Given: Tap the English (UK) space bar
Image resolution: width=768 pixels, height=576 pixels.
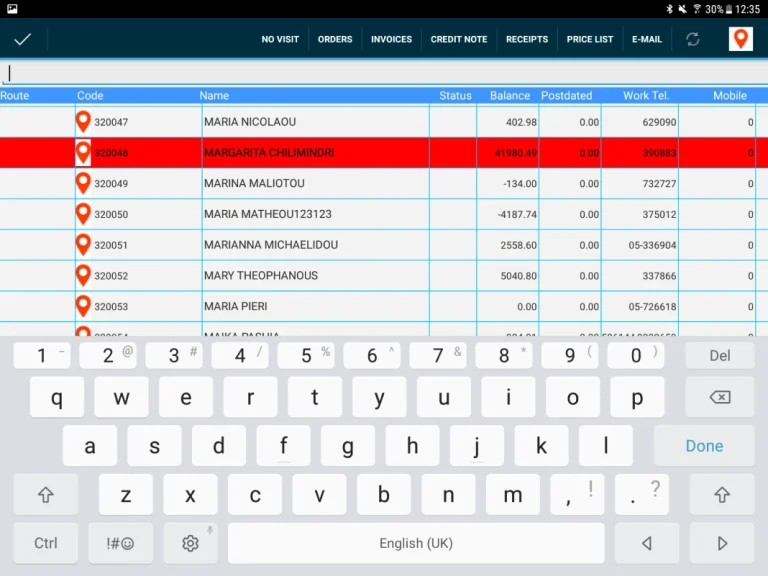Looking at the screenshot, I should click(416, 543).
